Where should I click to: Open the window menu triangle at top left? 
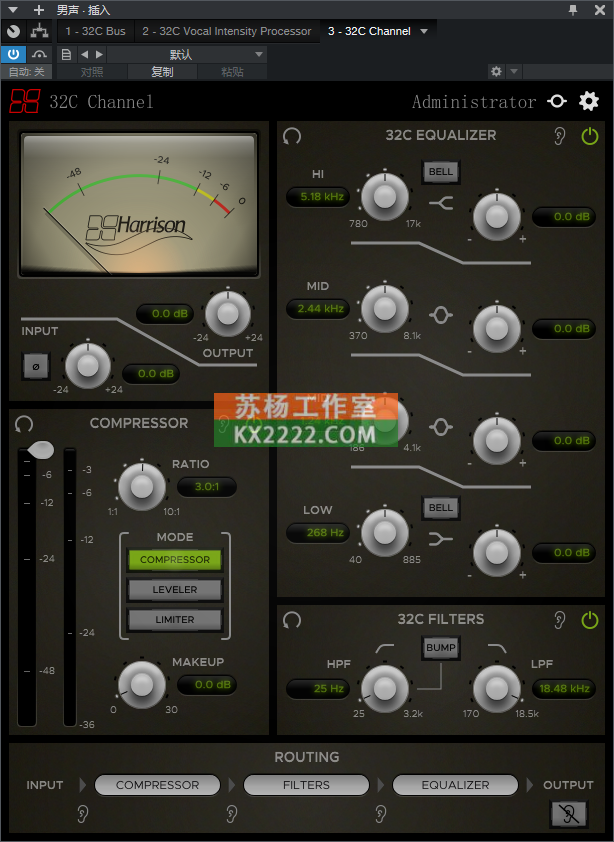tap(13, 10)
